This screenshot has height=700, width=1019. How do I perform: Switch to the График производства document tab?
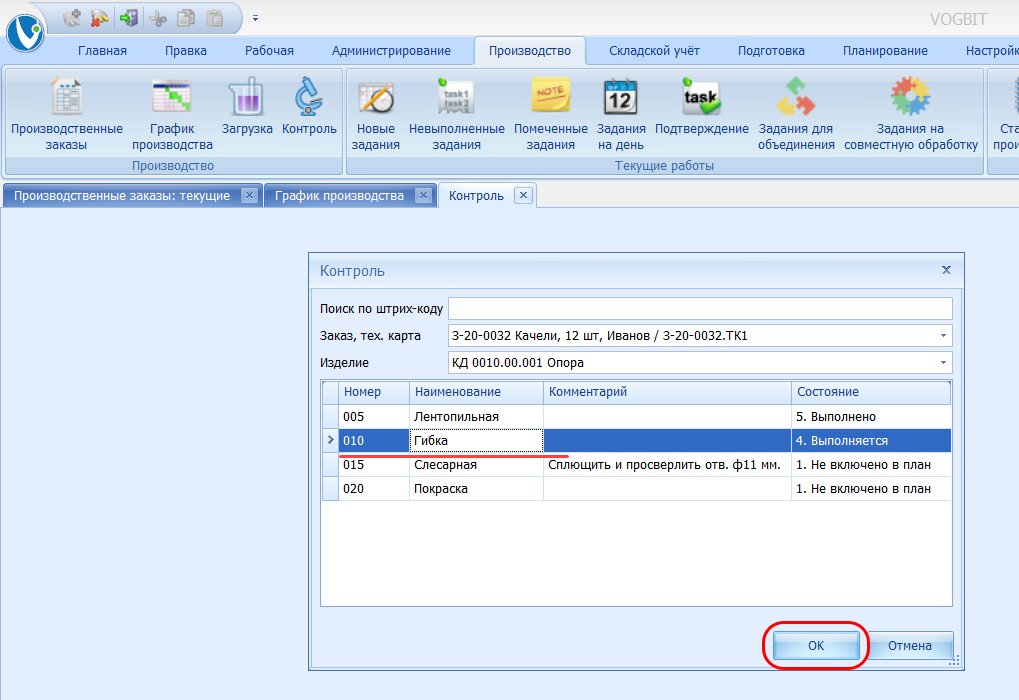tap(340, 196)
